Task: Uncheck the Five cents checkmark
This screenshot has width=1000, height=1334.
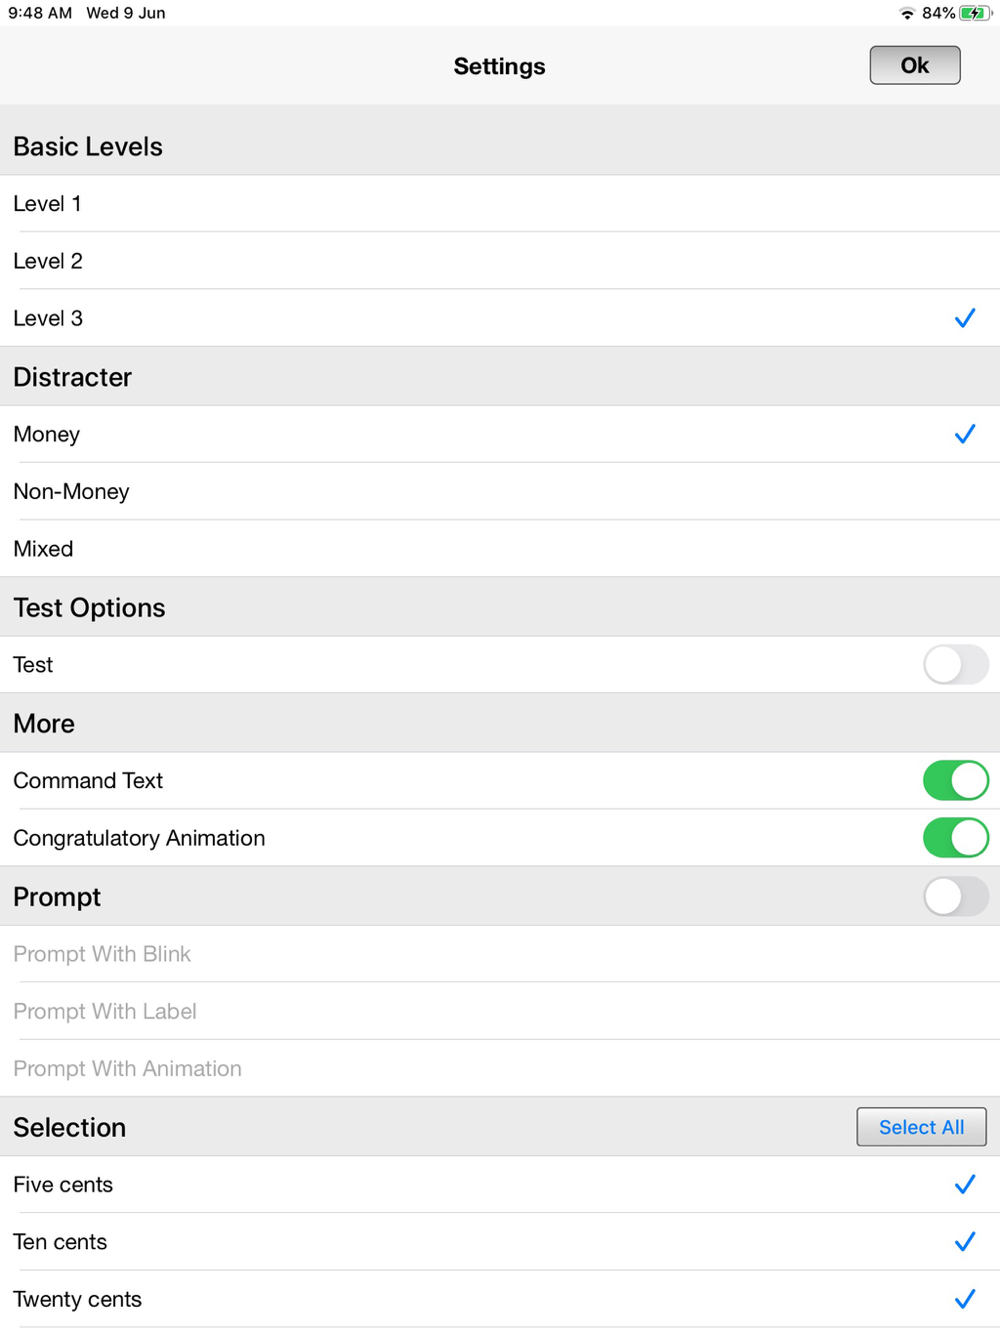Action: point(964,1185)
